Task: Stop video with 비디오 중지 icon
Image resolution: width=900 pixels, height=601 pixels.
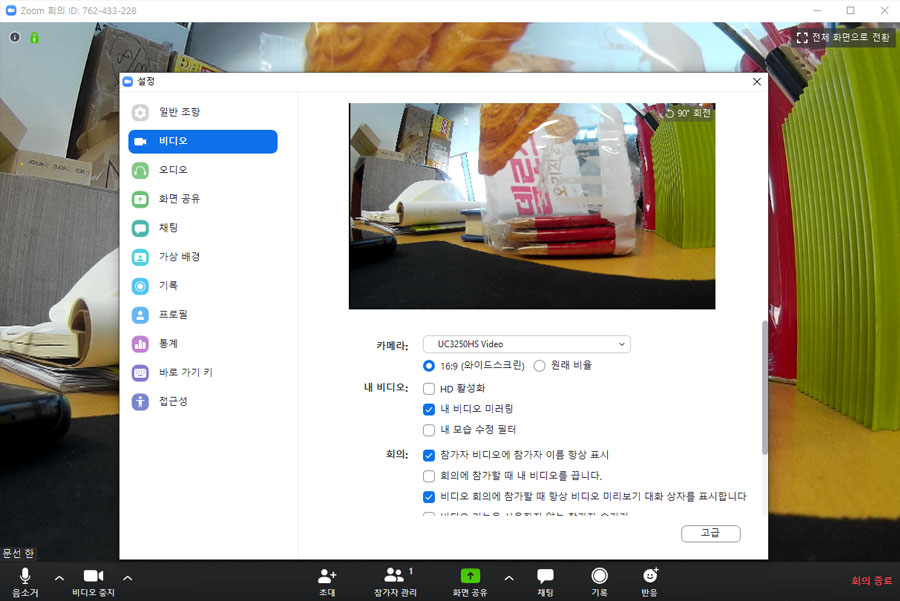Action: point(94,576)
